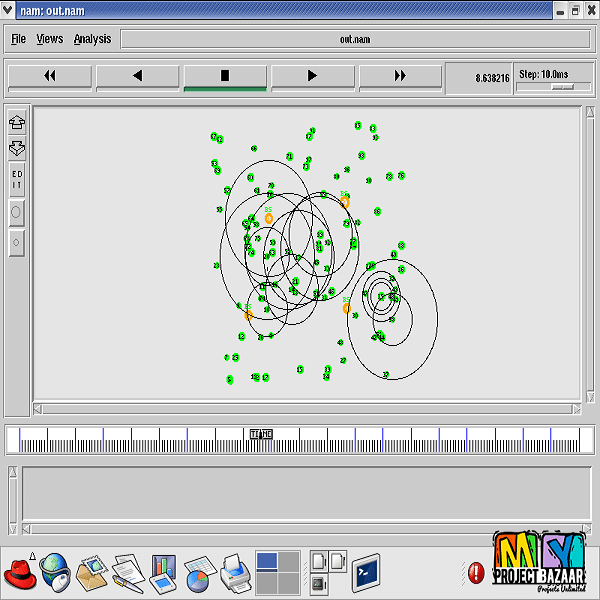This screenshot has height=600, width=600.
Task: Play the animation backward
Action: pyautogui.click(x=137, y=76)
